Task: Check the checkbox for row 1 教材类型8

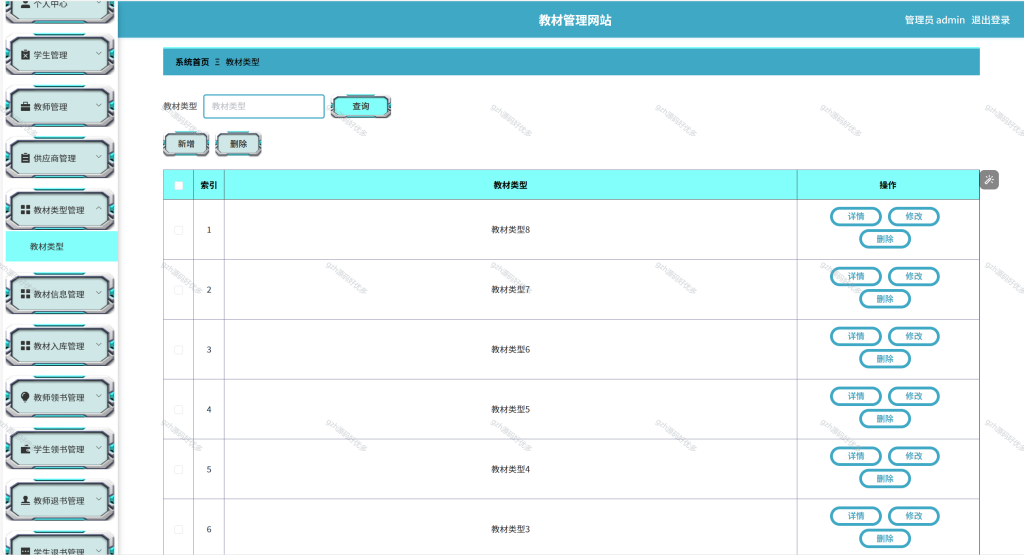Action: [178, 230]
